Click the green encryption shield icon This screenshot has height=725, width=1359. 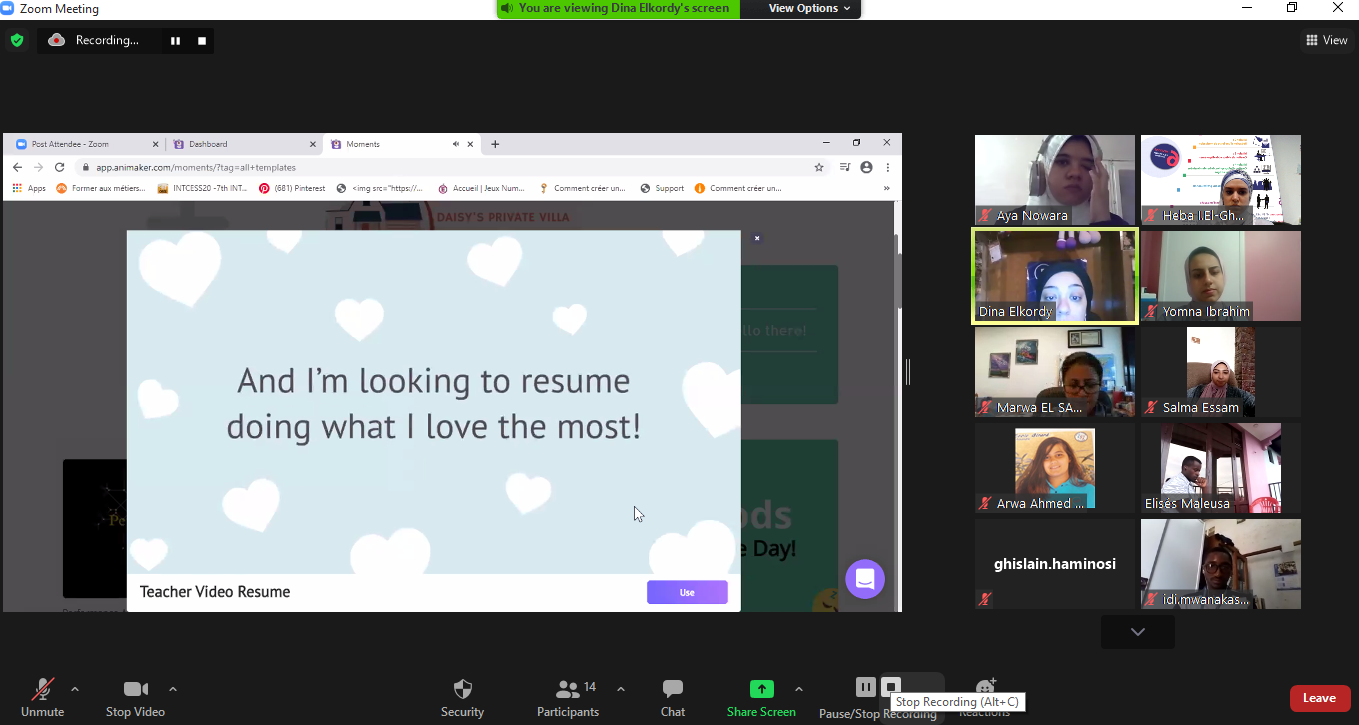(17, 40)
